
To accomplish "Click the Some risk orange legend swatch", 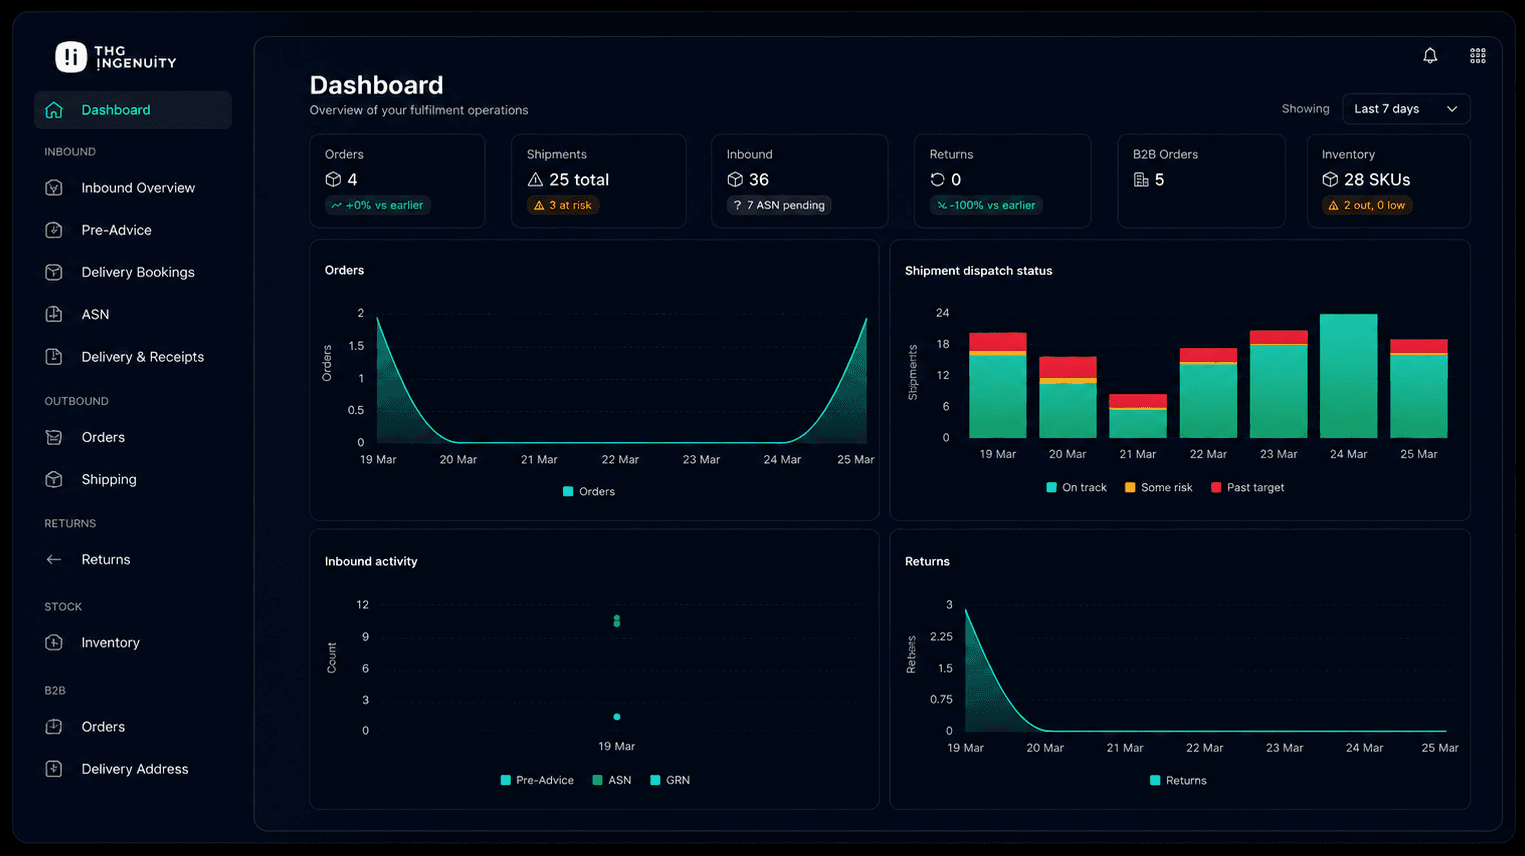I will tap(1130, 488).
